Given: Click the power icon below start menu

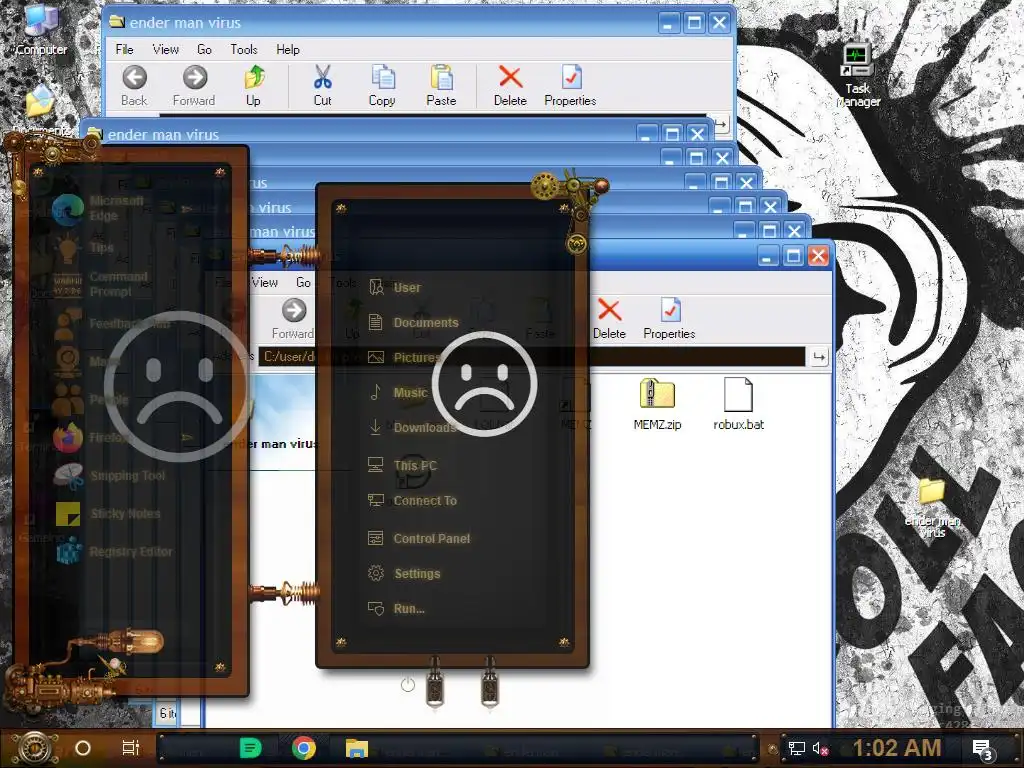Looking at the screenshot, I should pyautogui.click(x=408, y=685).
